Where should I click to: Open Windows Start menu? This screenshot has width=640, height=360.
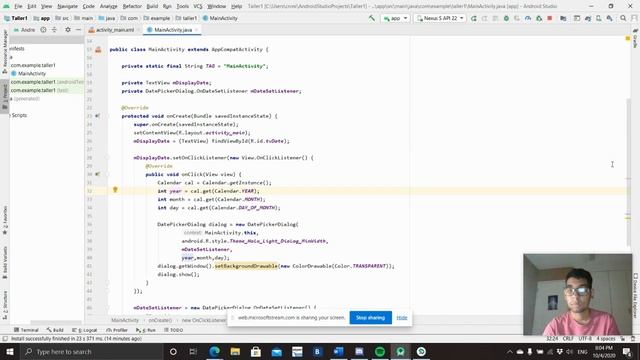click(10, 351)
